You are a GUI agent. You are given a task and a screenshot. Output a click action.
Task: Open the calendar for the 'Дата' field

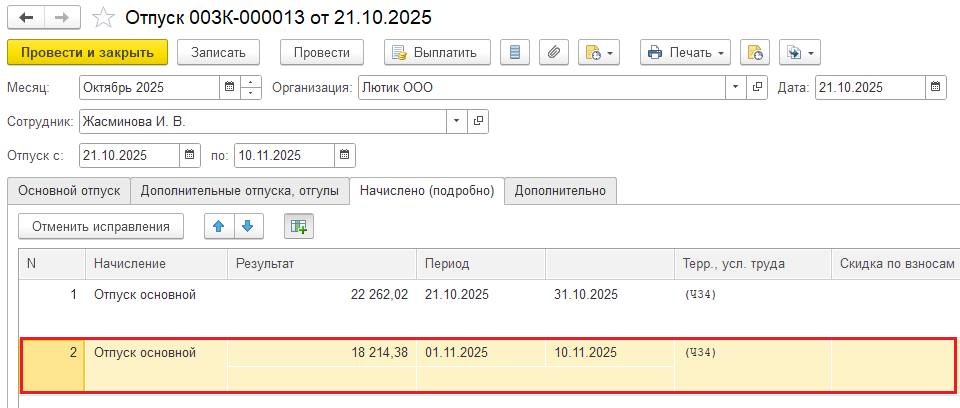(x=935, y=88)
